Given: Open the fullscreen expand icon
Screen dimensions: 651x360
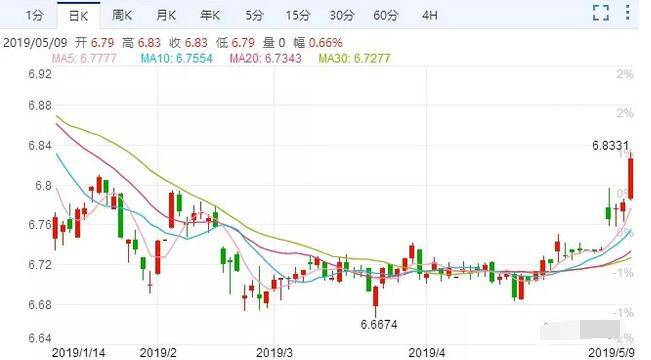Looking at the screenshot, I should point(601,13).
